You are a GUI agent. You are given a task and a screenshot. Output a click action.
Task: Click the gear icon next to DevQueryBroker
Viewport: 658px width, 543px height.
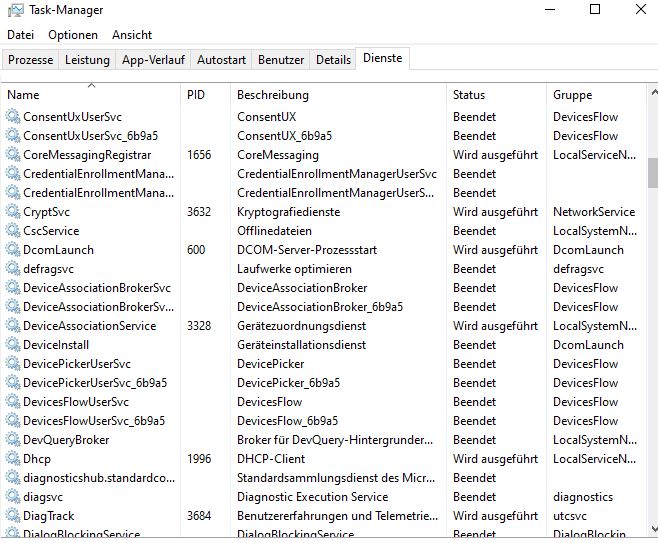click(x=13, y=440)
